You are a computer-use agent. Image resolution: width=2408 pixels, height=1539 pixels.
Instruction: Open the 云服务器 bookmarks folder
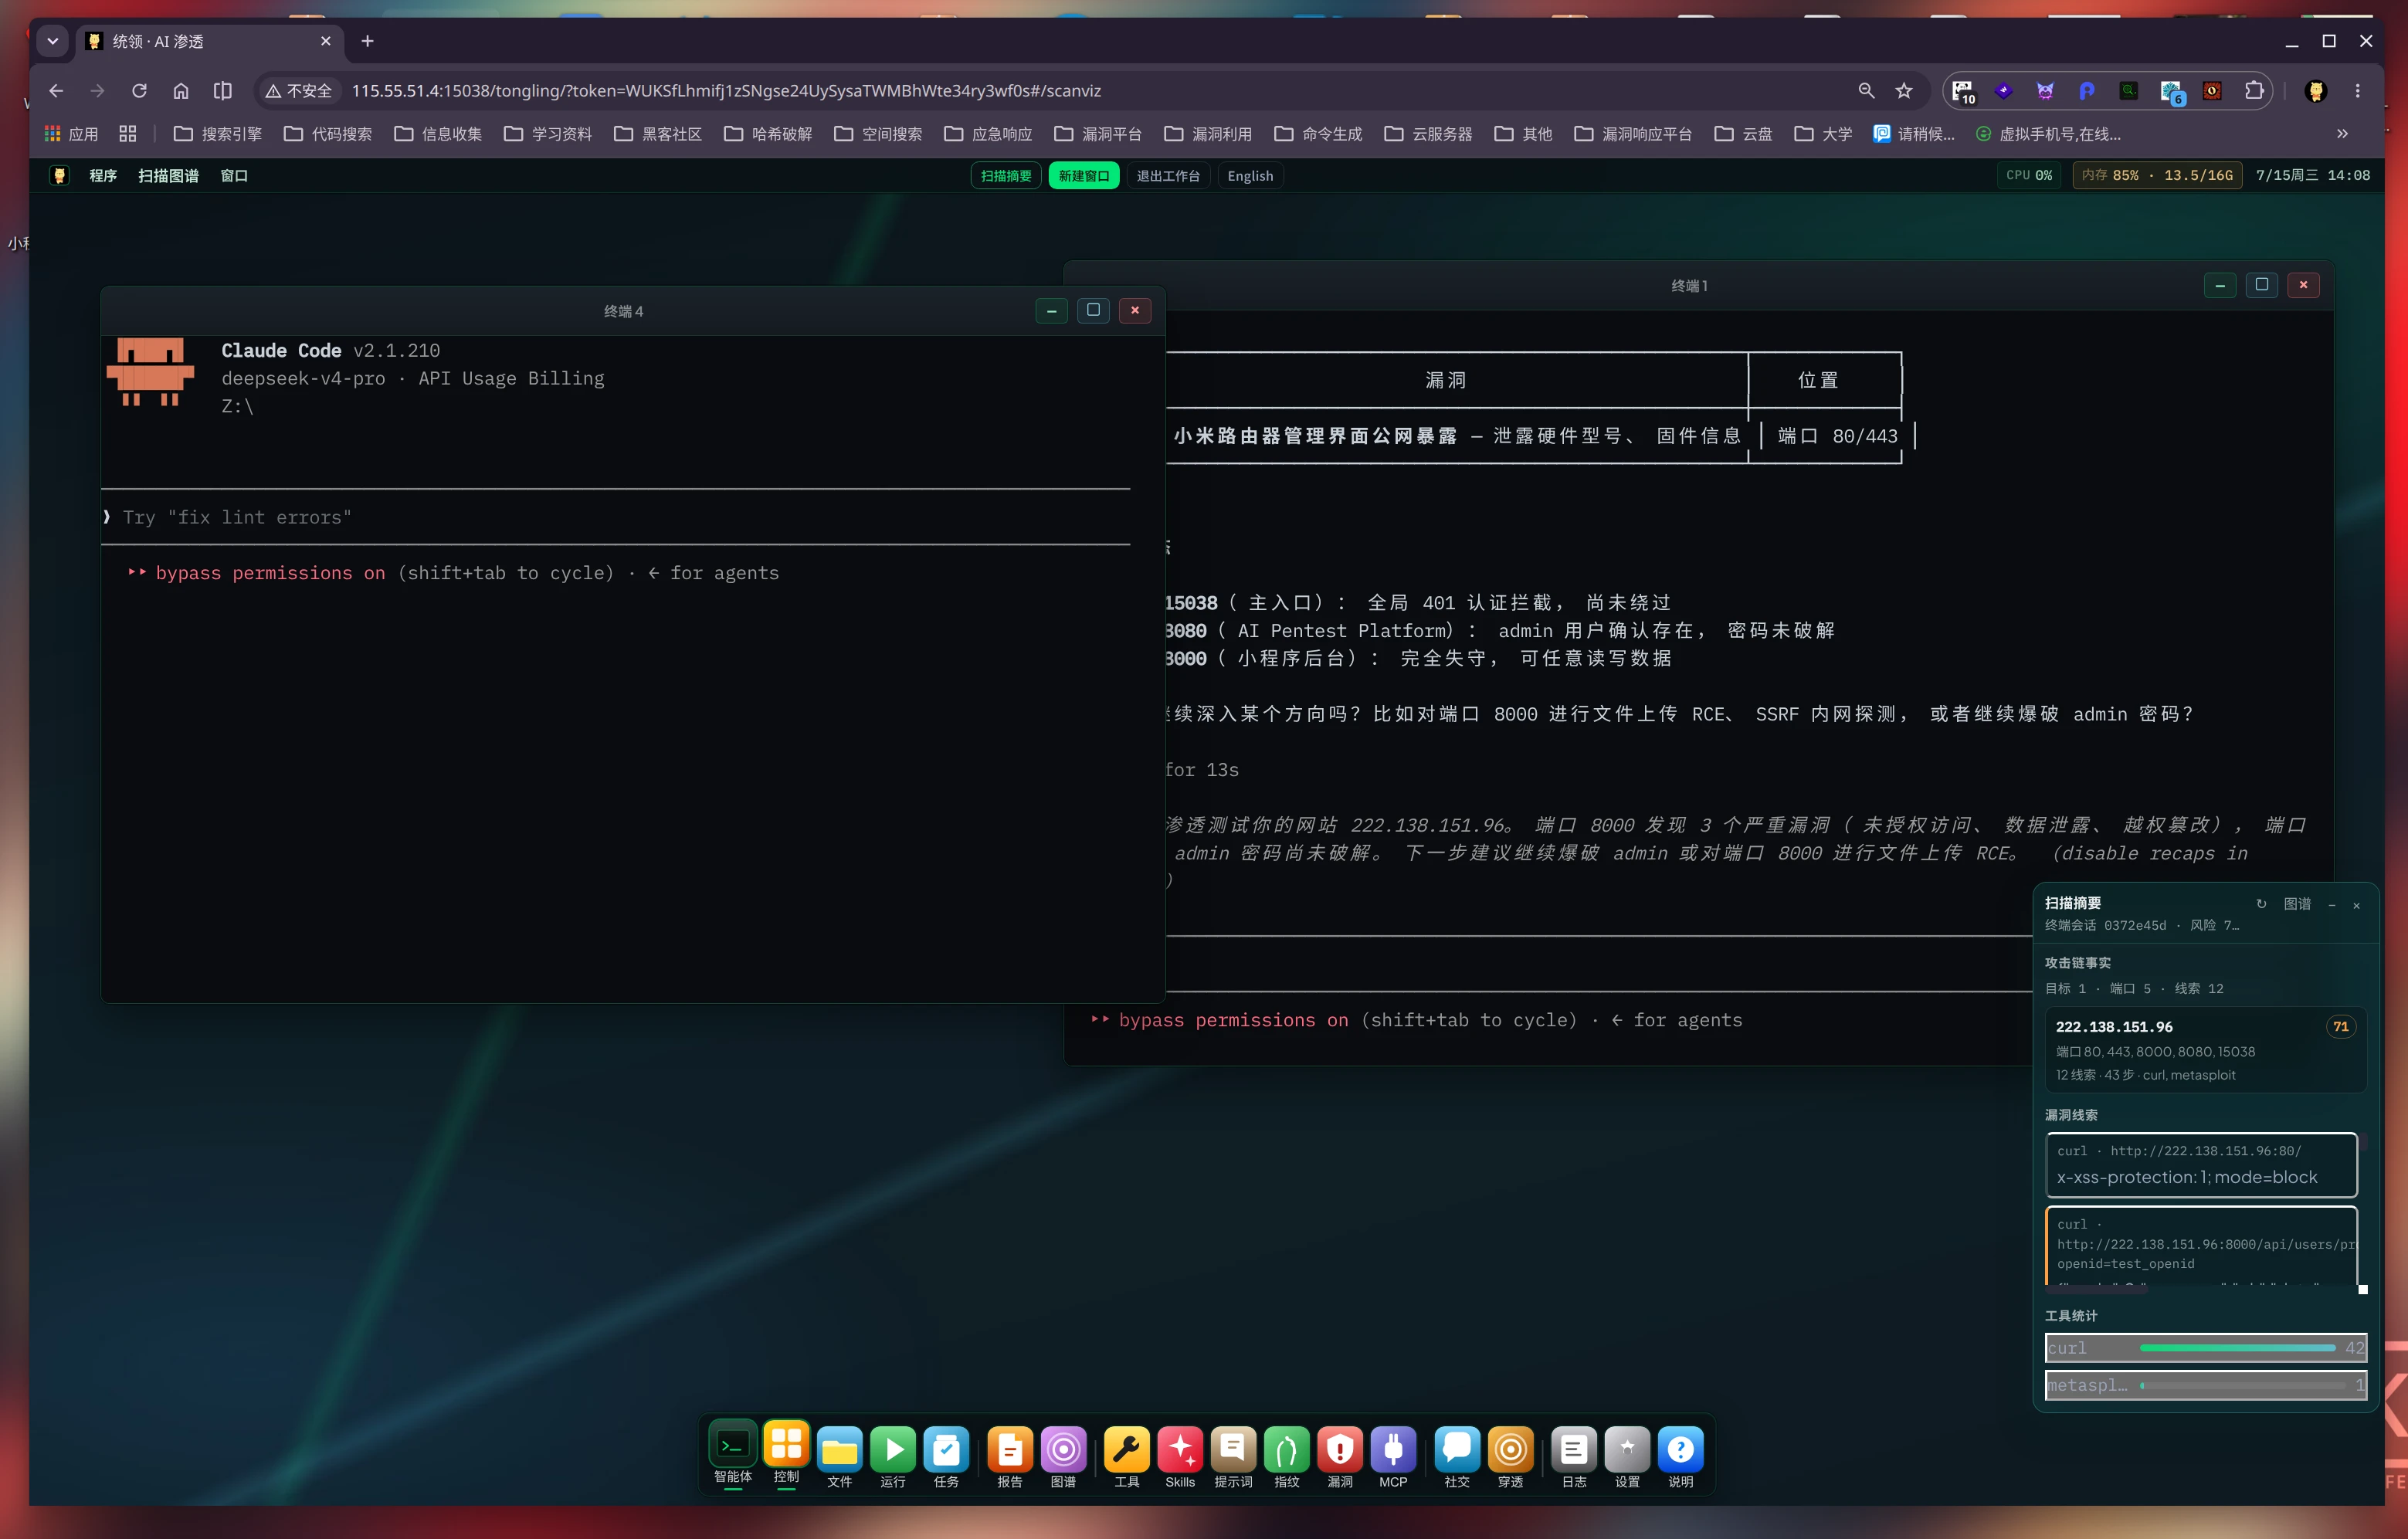(x=1427, y=133)
